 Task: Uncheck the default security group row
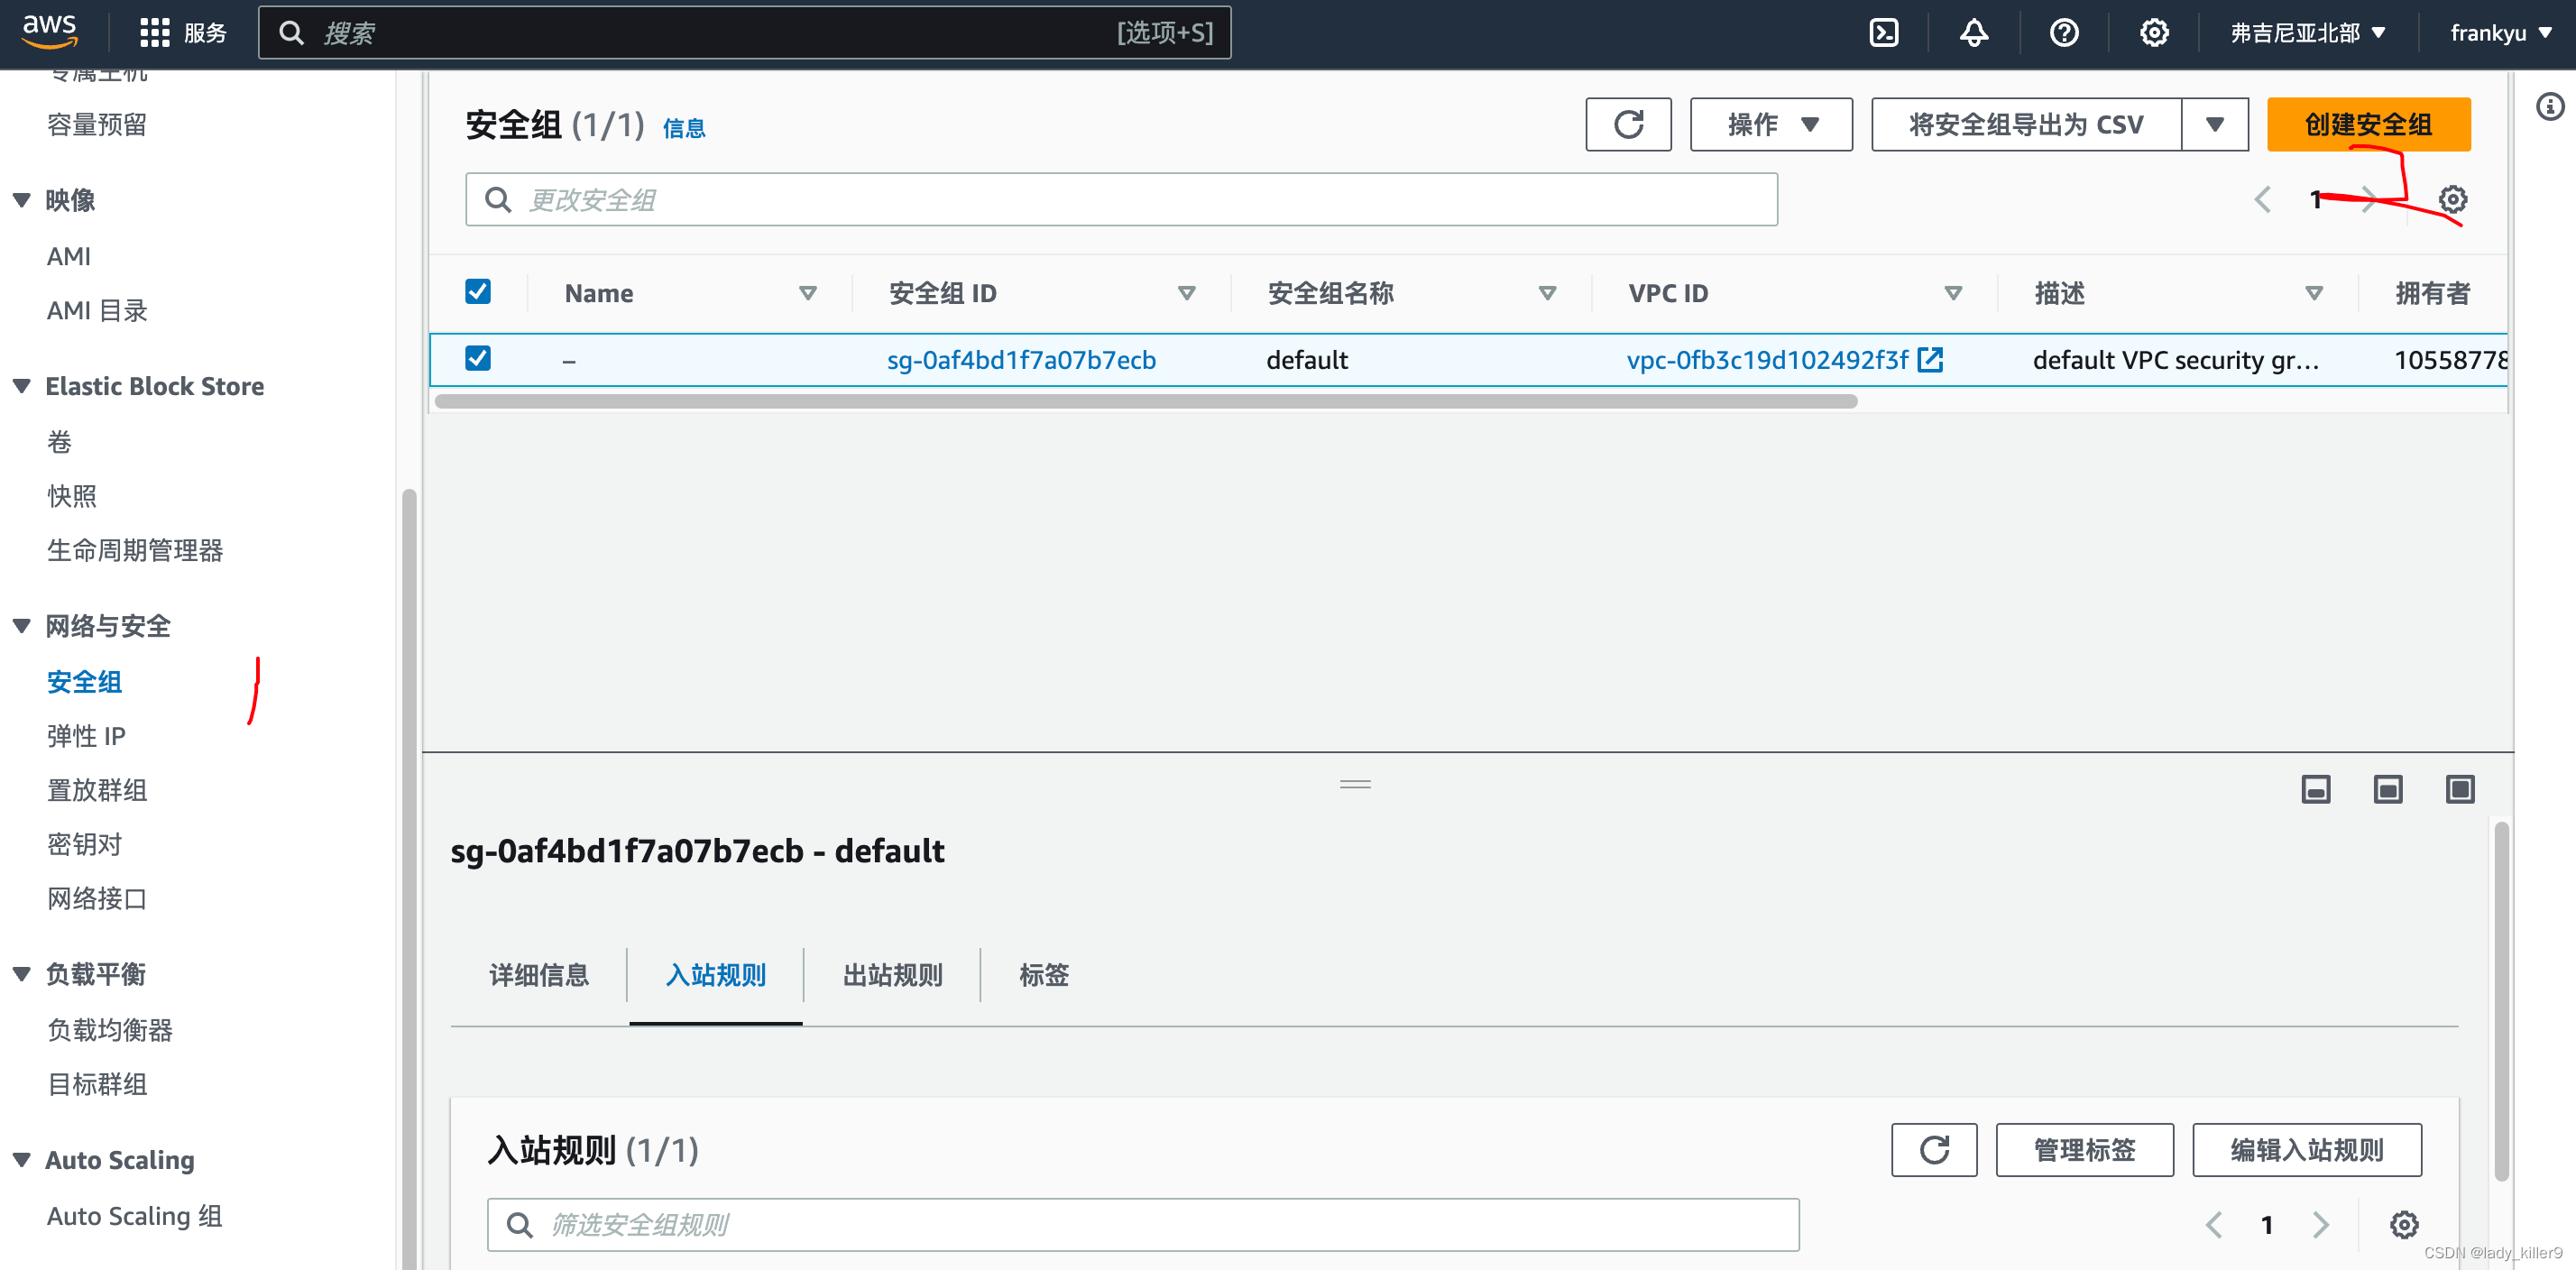[478, 358]
